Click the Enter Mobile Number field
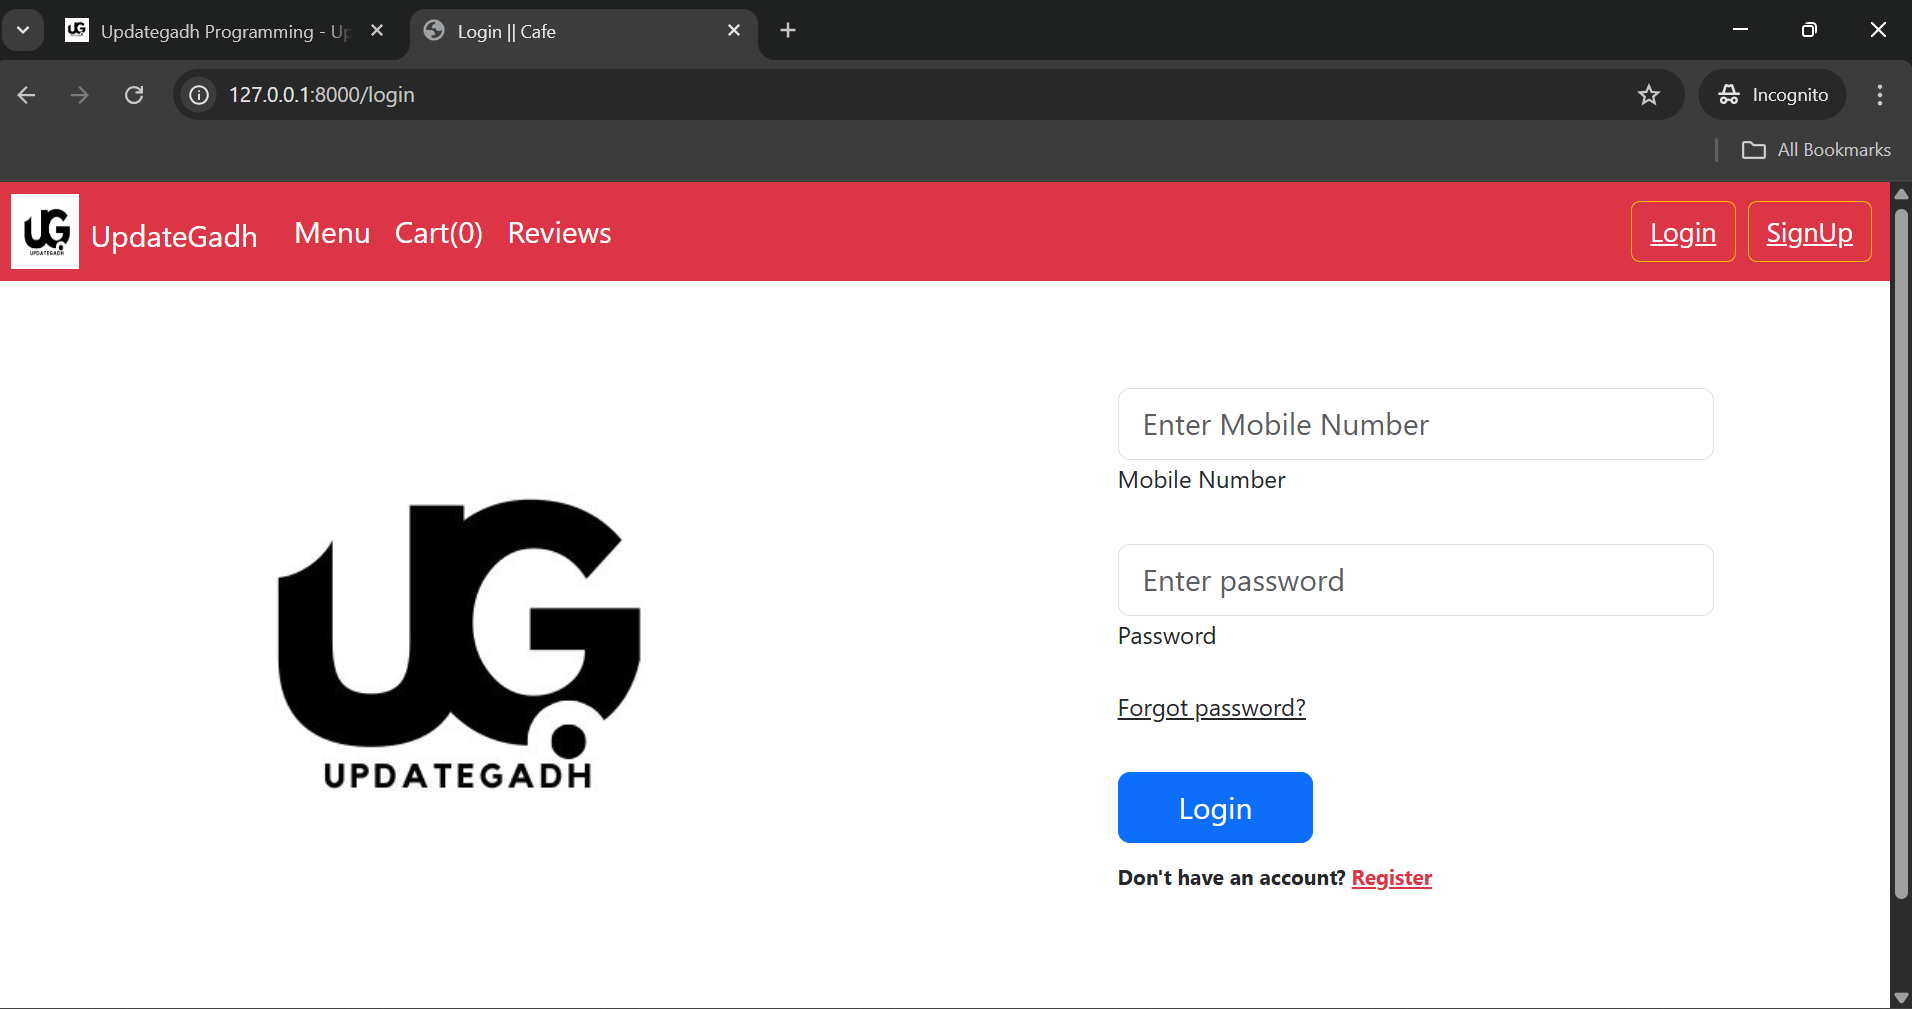The height and width of the screenshot is (1009, 1912). pos(1415,424)
